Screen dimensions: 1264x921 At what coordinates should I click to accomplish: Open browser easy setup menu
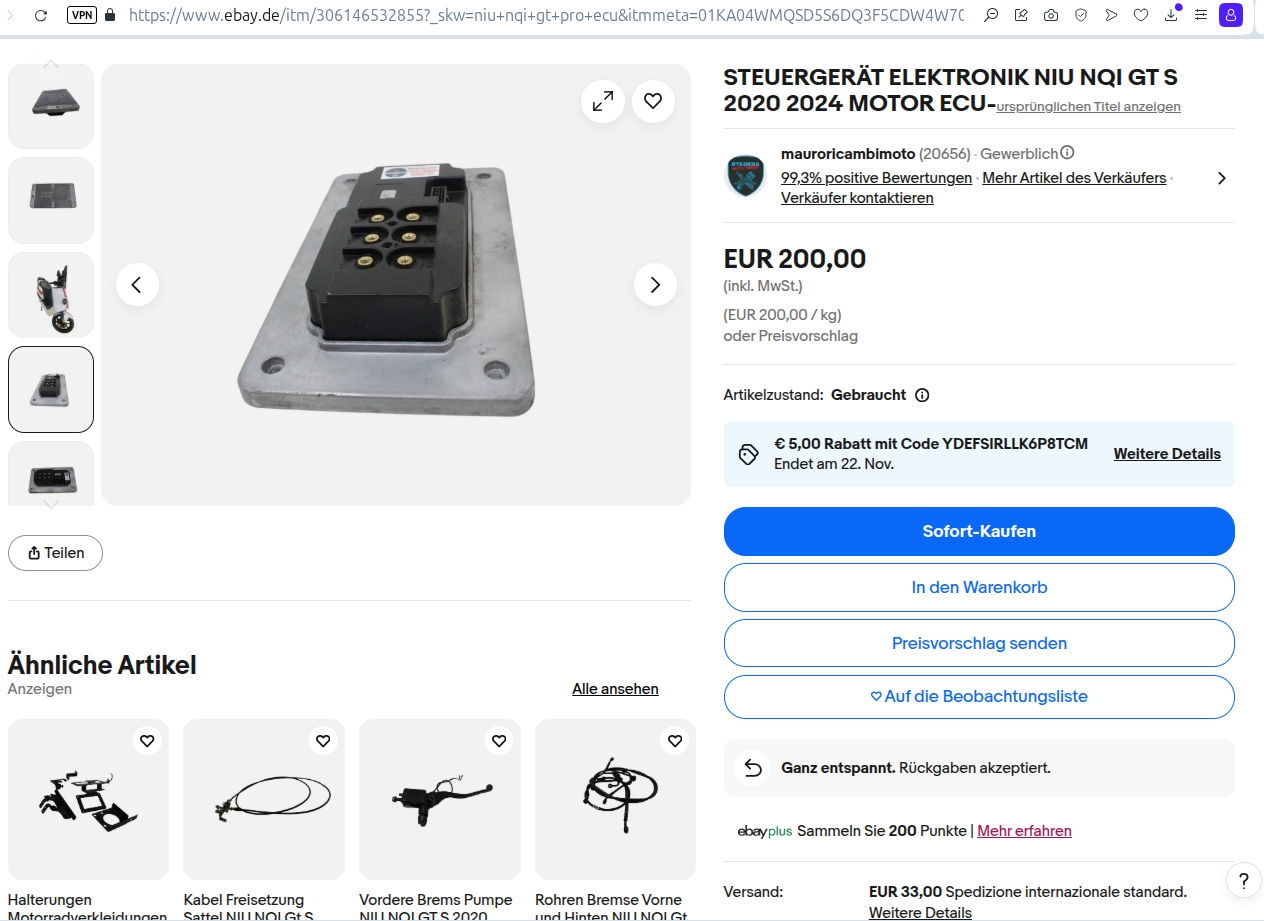[x=1201, y=15]
